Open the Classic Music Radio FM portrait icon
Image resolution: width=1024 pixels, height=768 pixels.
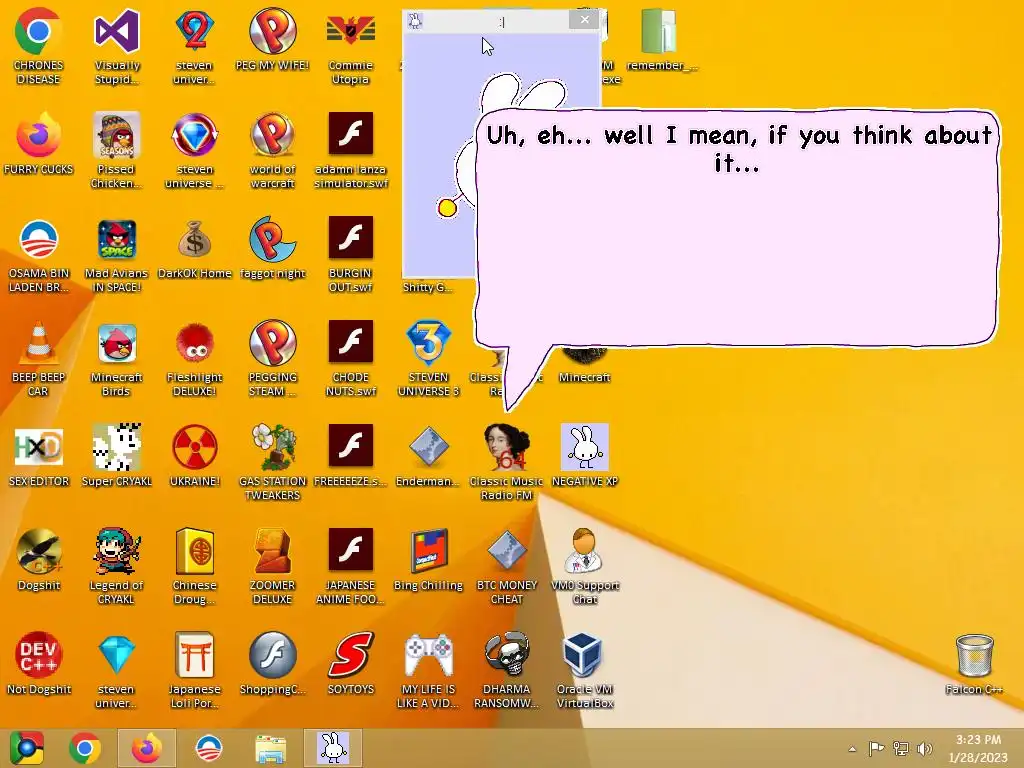[507, 447]
